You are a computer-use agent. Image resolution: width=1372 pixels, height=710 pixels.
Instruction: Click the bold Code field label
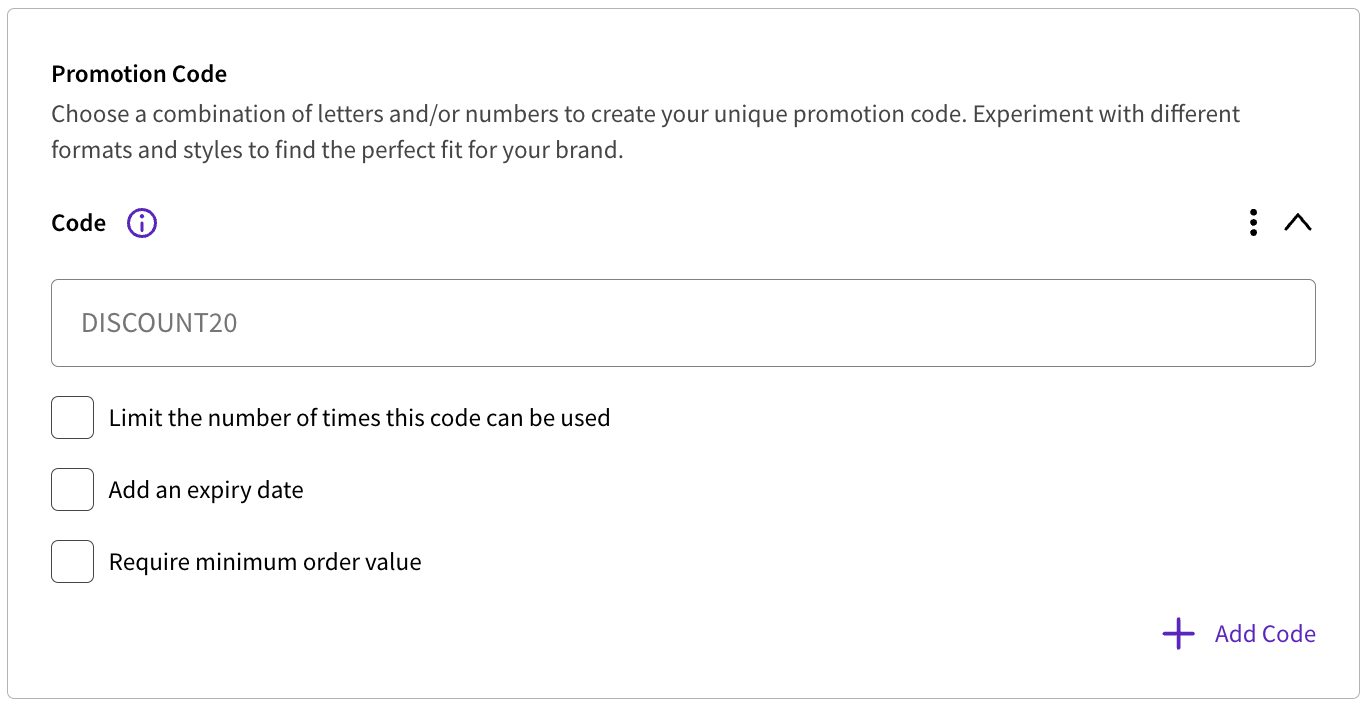78,223
